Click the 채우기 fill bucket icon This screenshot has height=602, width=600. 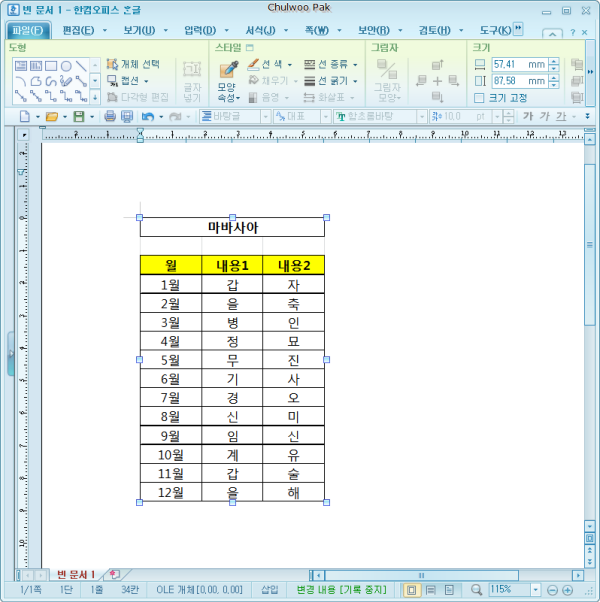pyautogui.click(x=253, y=80)
